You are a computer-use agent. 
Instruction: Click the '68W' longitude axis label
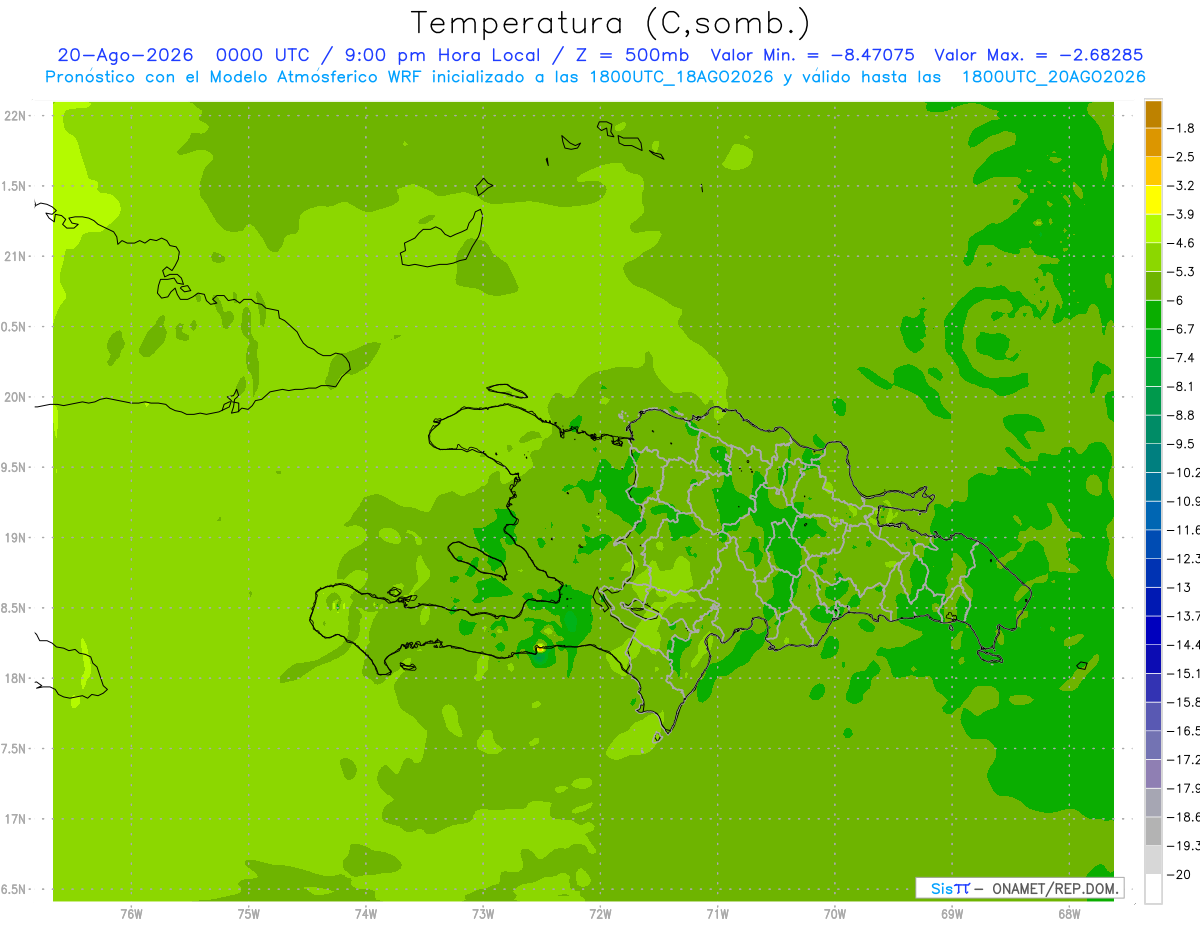[x=1069, y=914]
